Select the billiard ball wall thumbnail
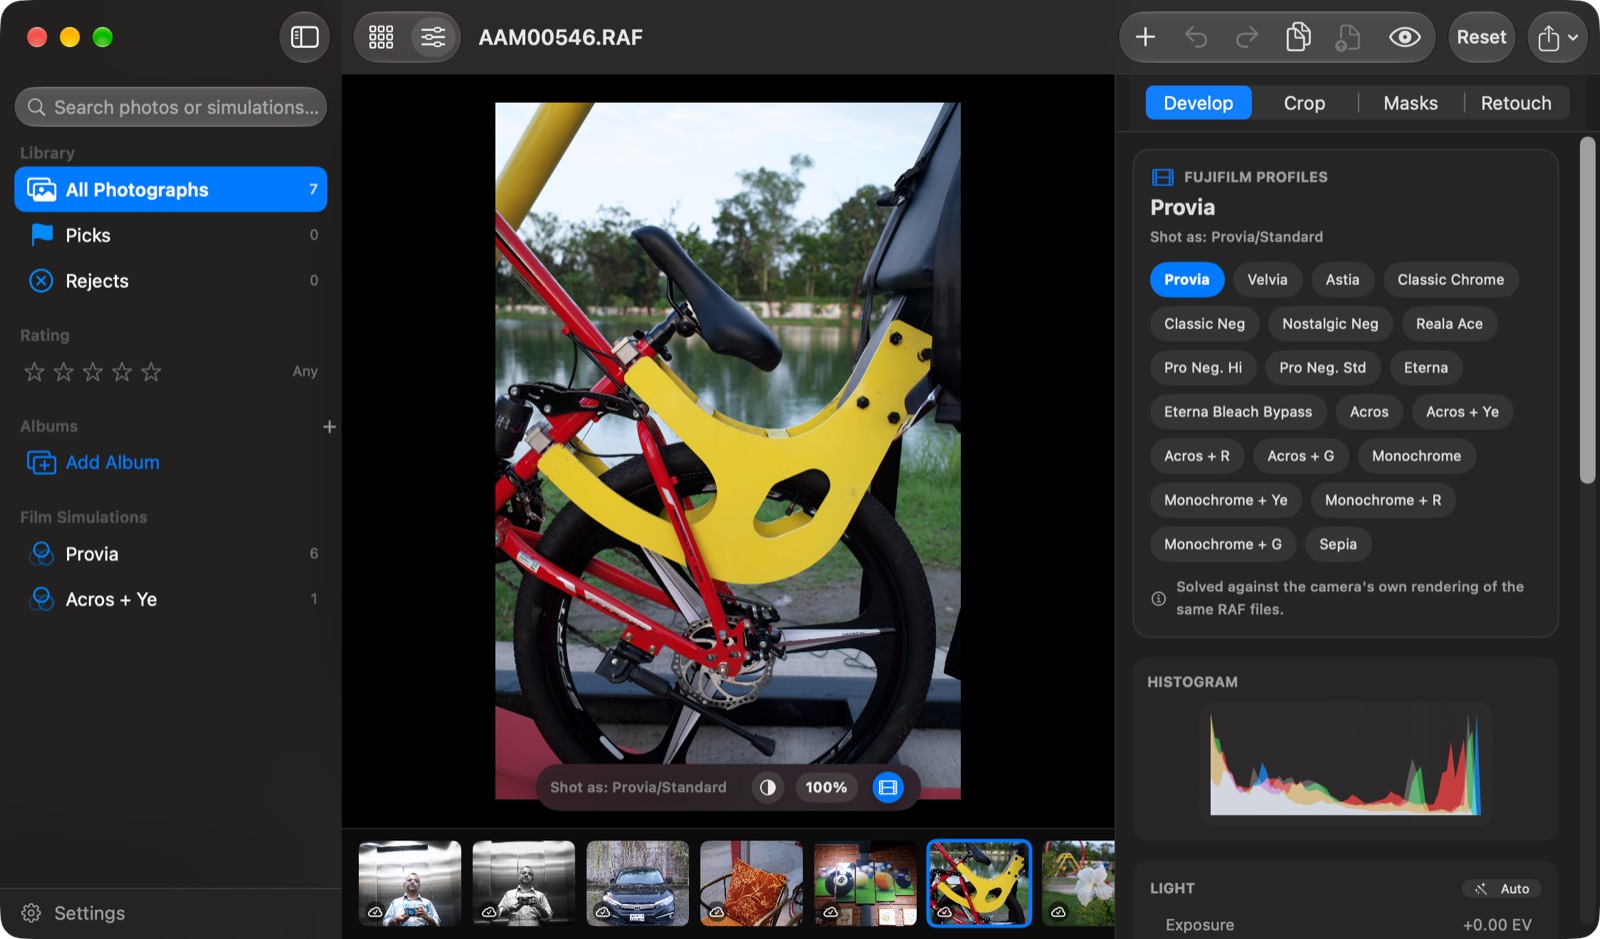 coord(865,883)
